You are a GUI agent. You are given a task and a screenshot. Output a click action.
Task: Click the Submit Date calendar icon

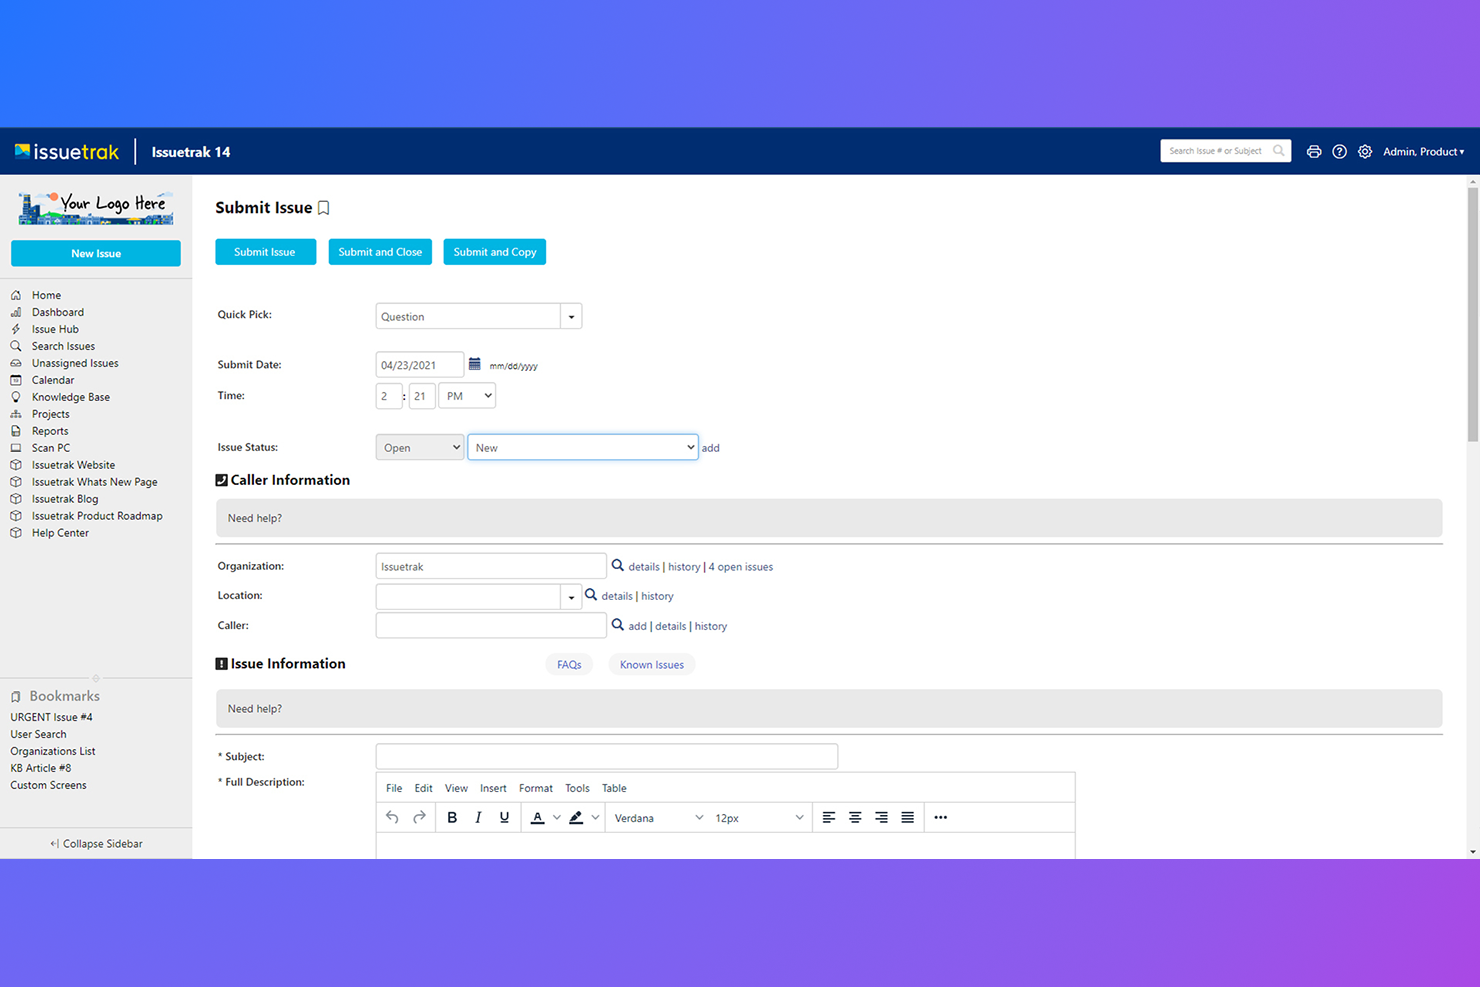(475, 364)
